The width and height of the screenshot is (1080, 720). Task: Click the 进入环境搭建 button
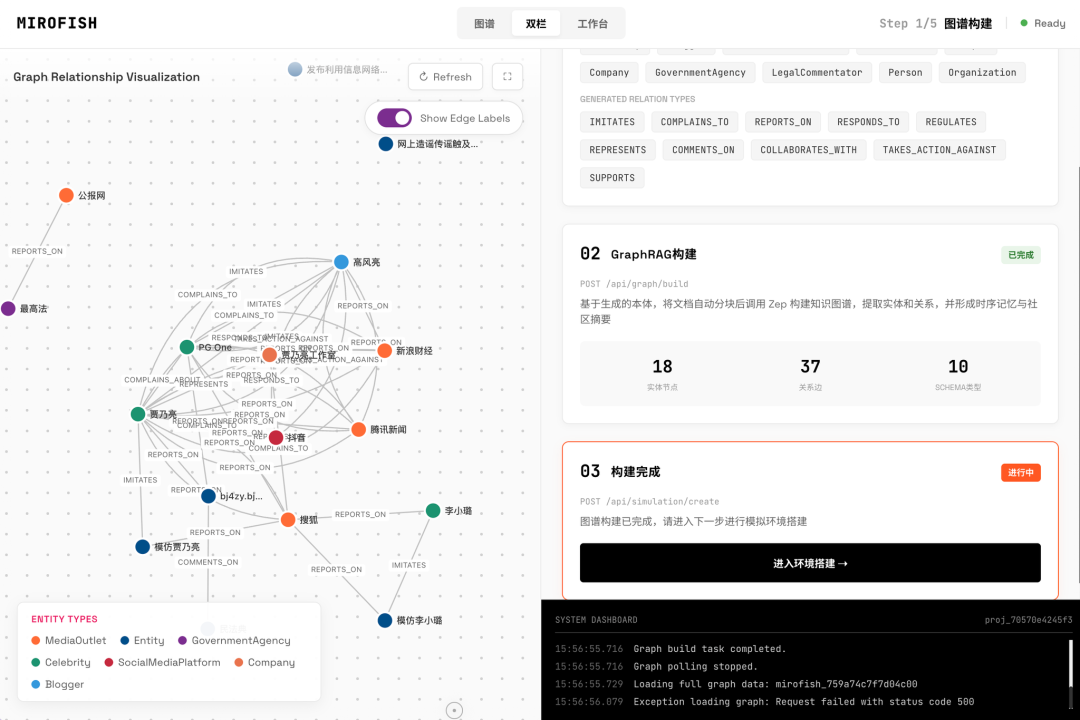click(x=810, y=563)
